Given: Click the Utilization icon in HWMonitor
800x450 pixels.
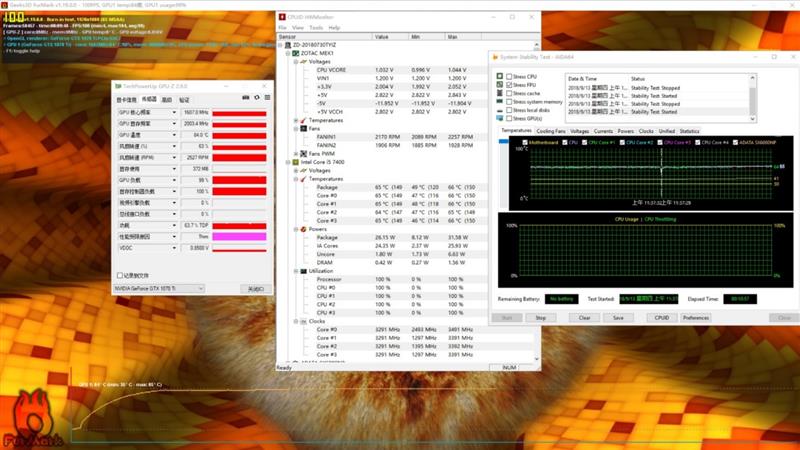Looking at the screenshot, I should tap(304, 271).
